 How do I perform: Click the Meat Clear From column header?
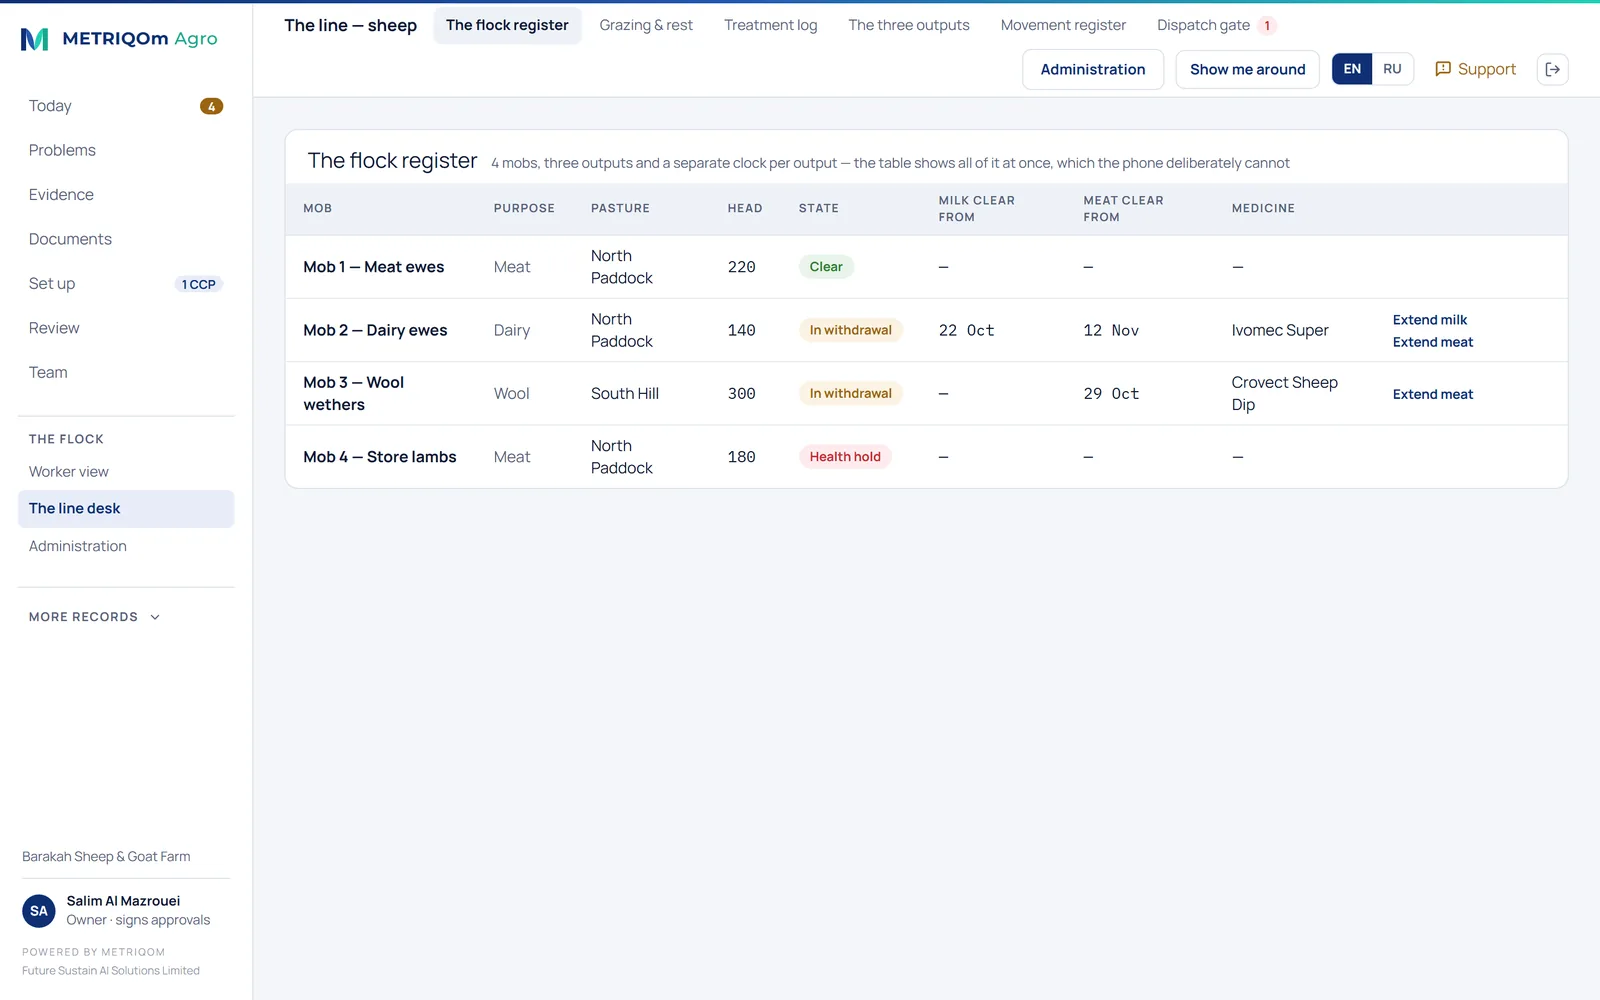click(1123, 209)
